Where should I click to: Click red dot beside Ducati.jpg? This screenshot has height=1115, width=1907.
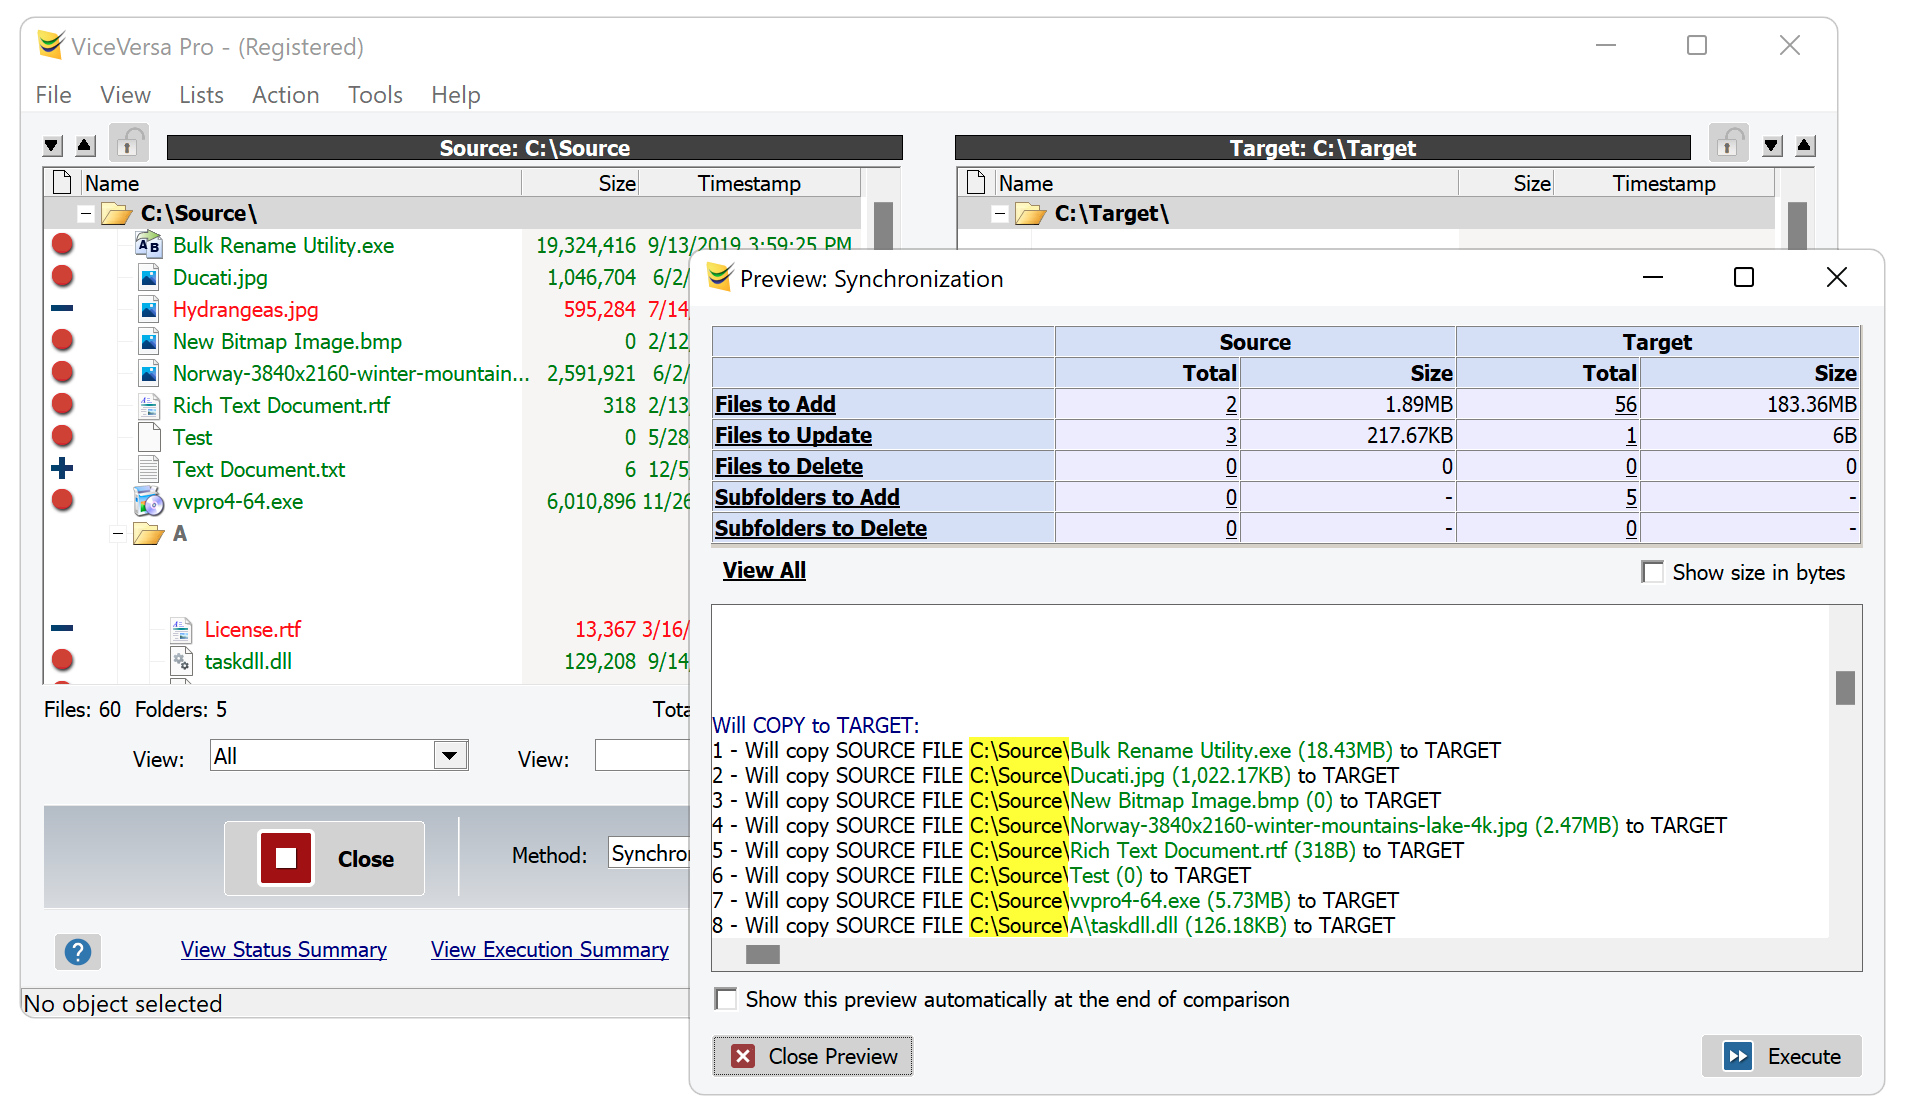pyautogui.click(x=62, y=276)
